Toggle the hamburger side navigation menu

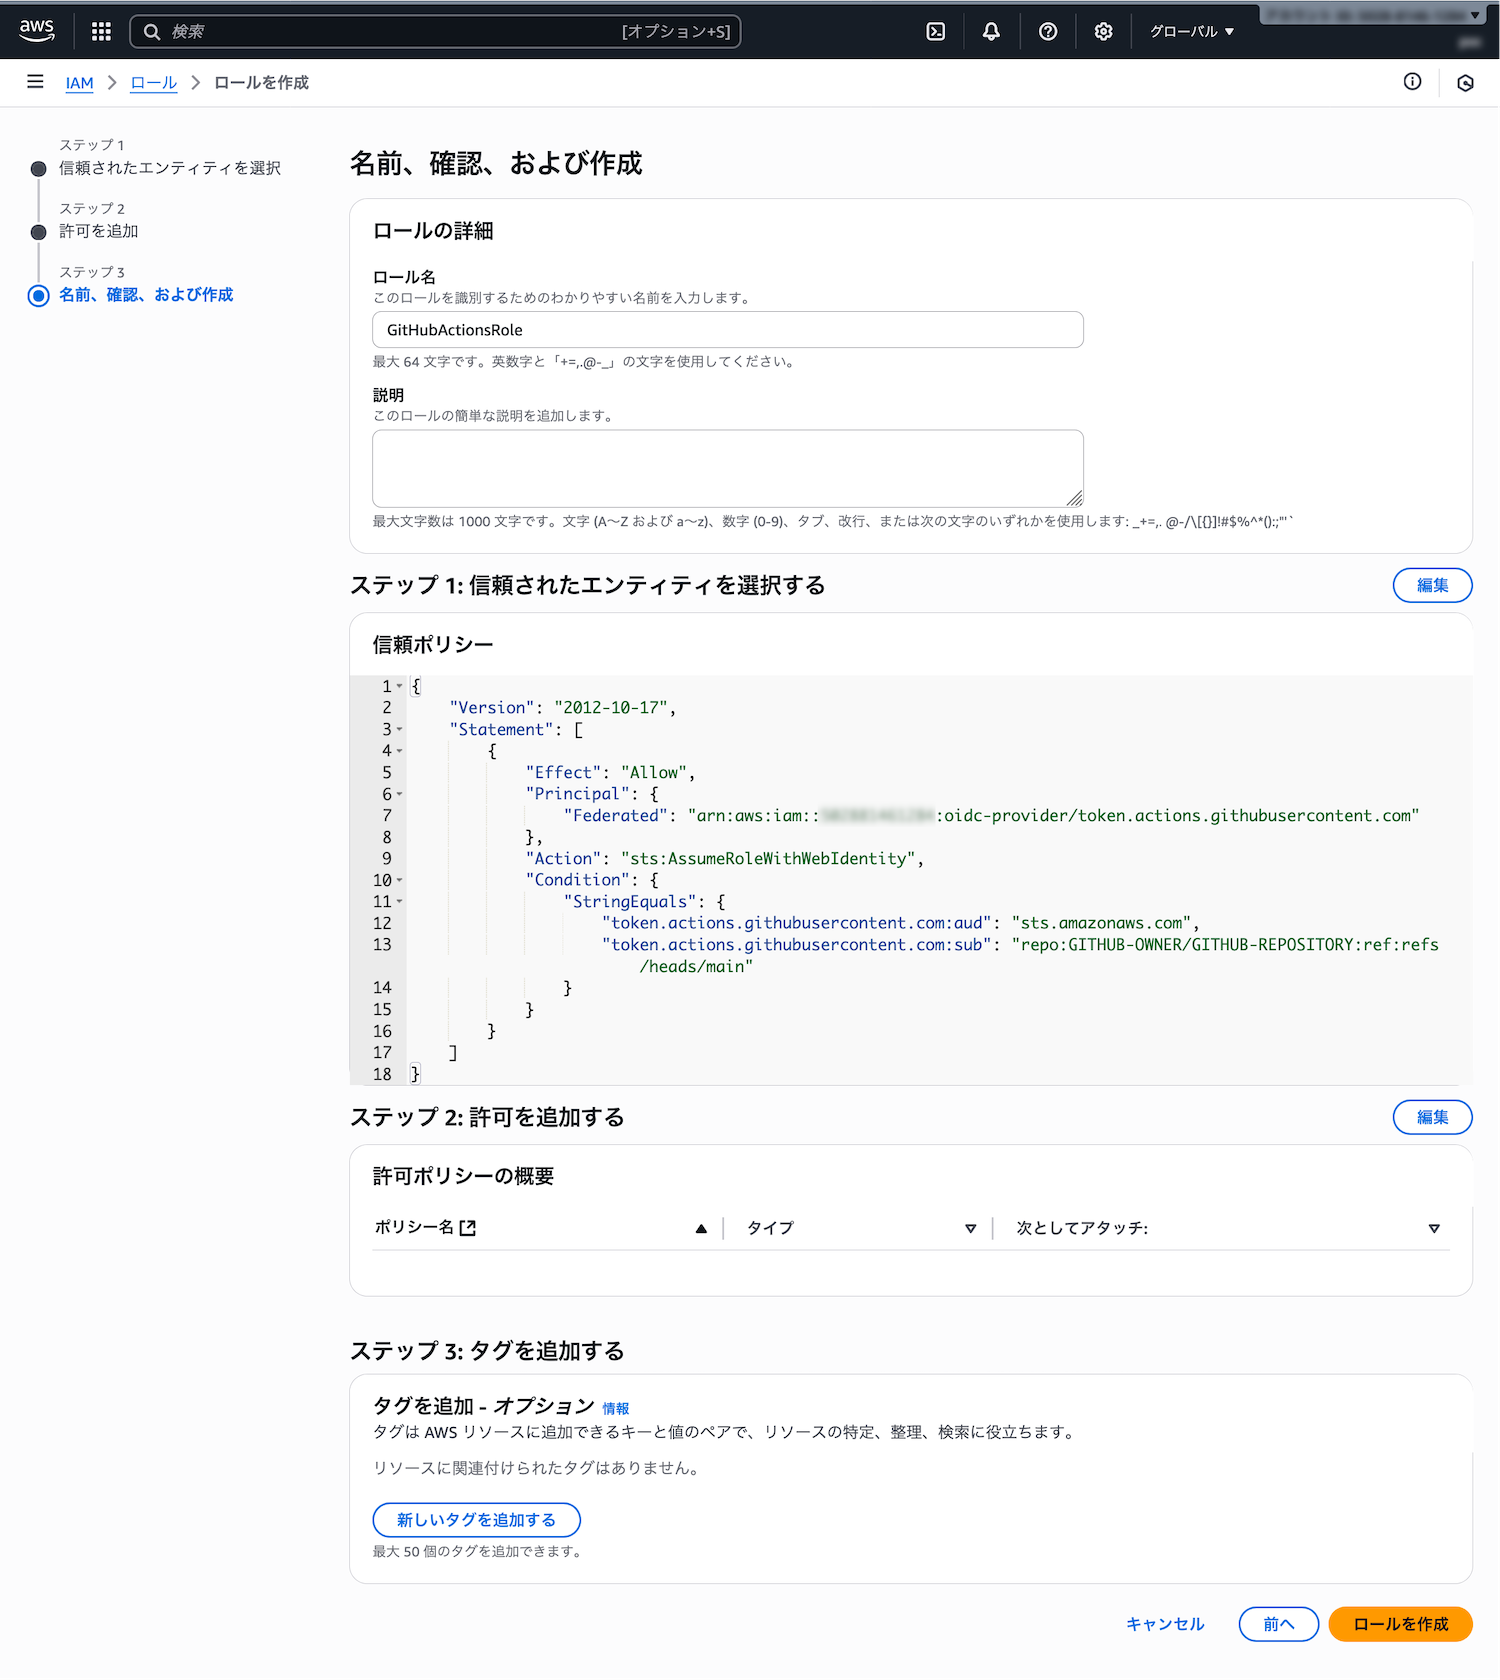pos(35,82)
